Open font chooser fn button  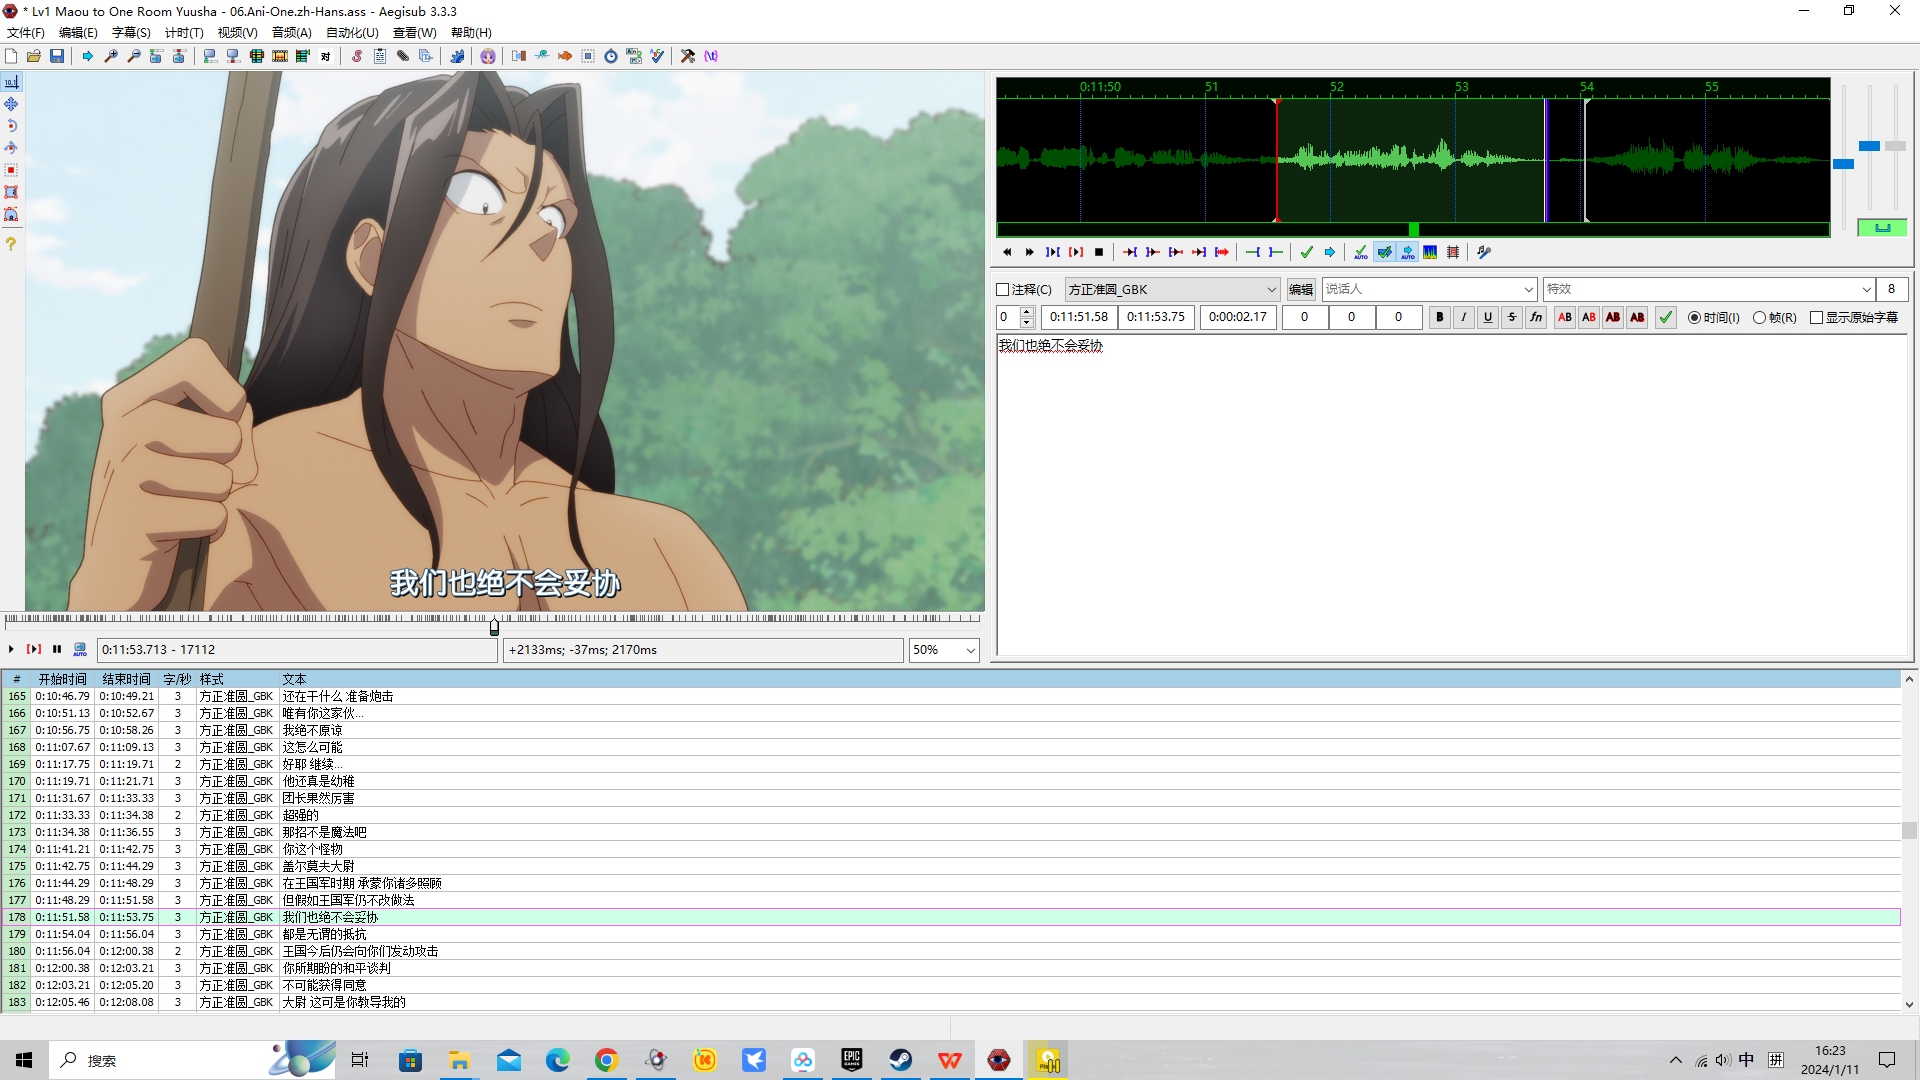[x=1536, y=317]
